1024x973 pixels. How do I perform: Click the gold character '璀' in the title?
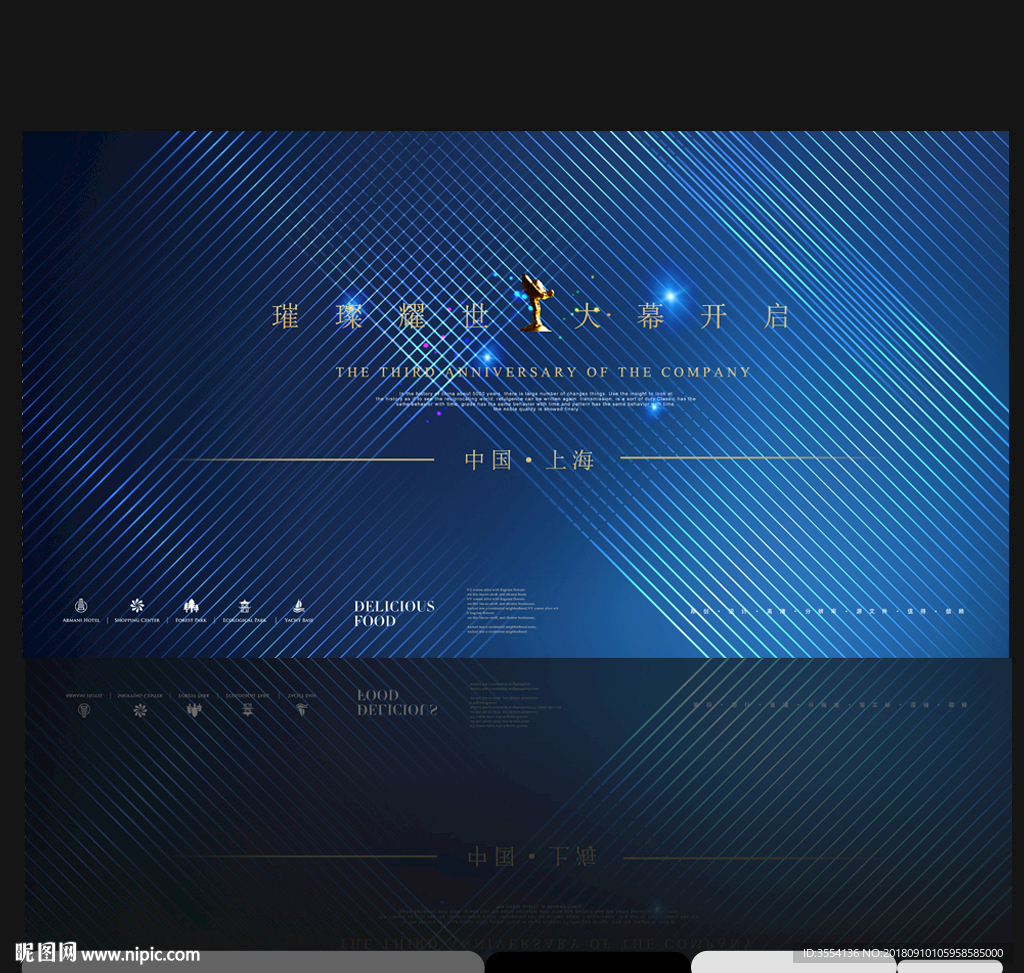tap(285, 317)
